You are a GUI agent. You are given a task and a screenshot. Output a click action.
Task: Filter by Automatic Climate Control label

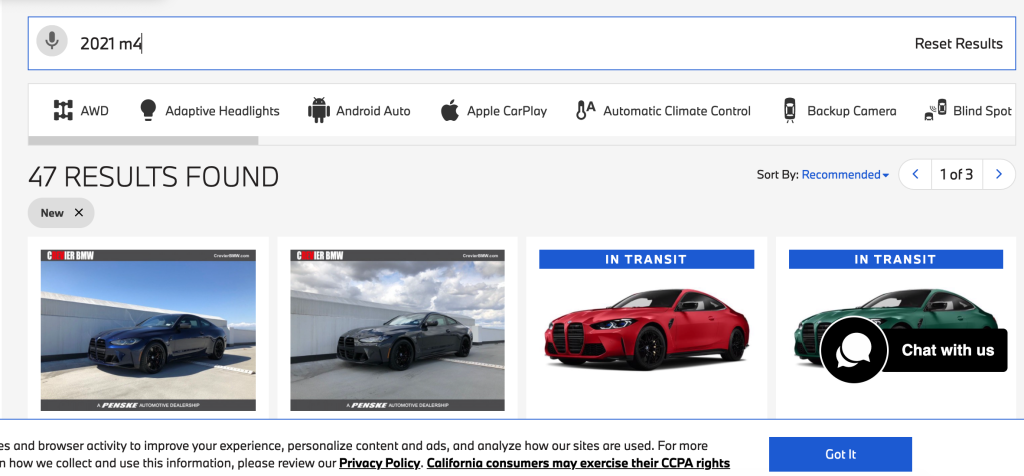(x=677, y=111)
